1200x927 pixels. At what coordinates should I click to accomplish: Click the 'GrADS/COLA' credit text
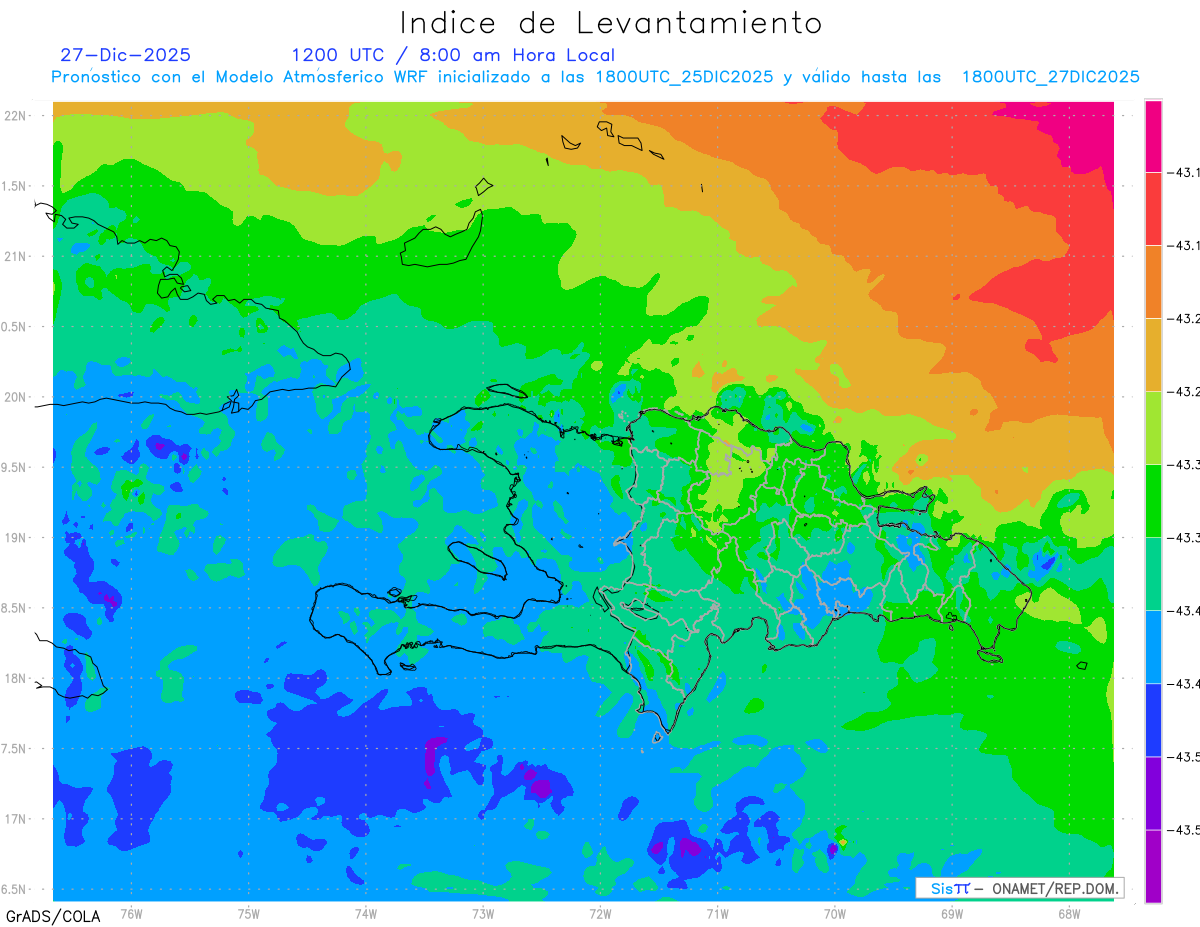click(x=51, y=916)
